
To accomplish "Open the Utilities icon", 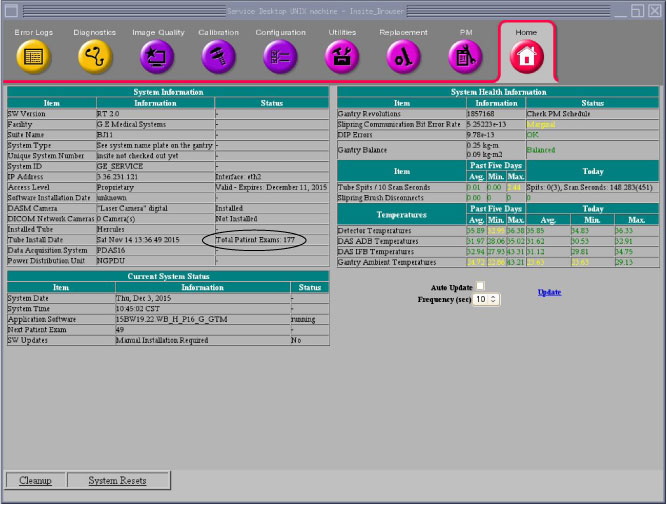I will [x=342, y=56].
